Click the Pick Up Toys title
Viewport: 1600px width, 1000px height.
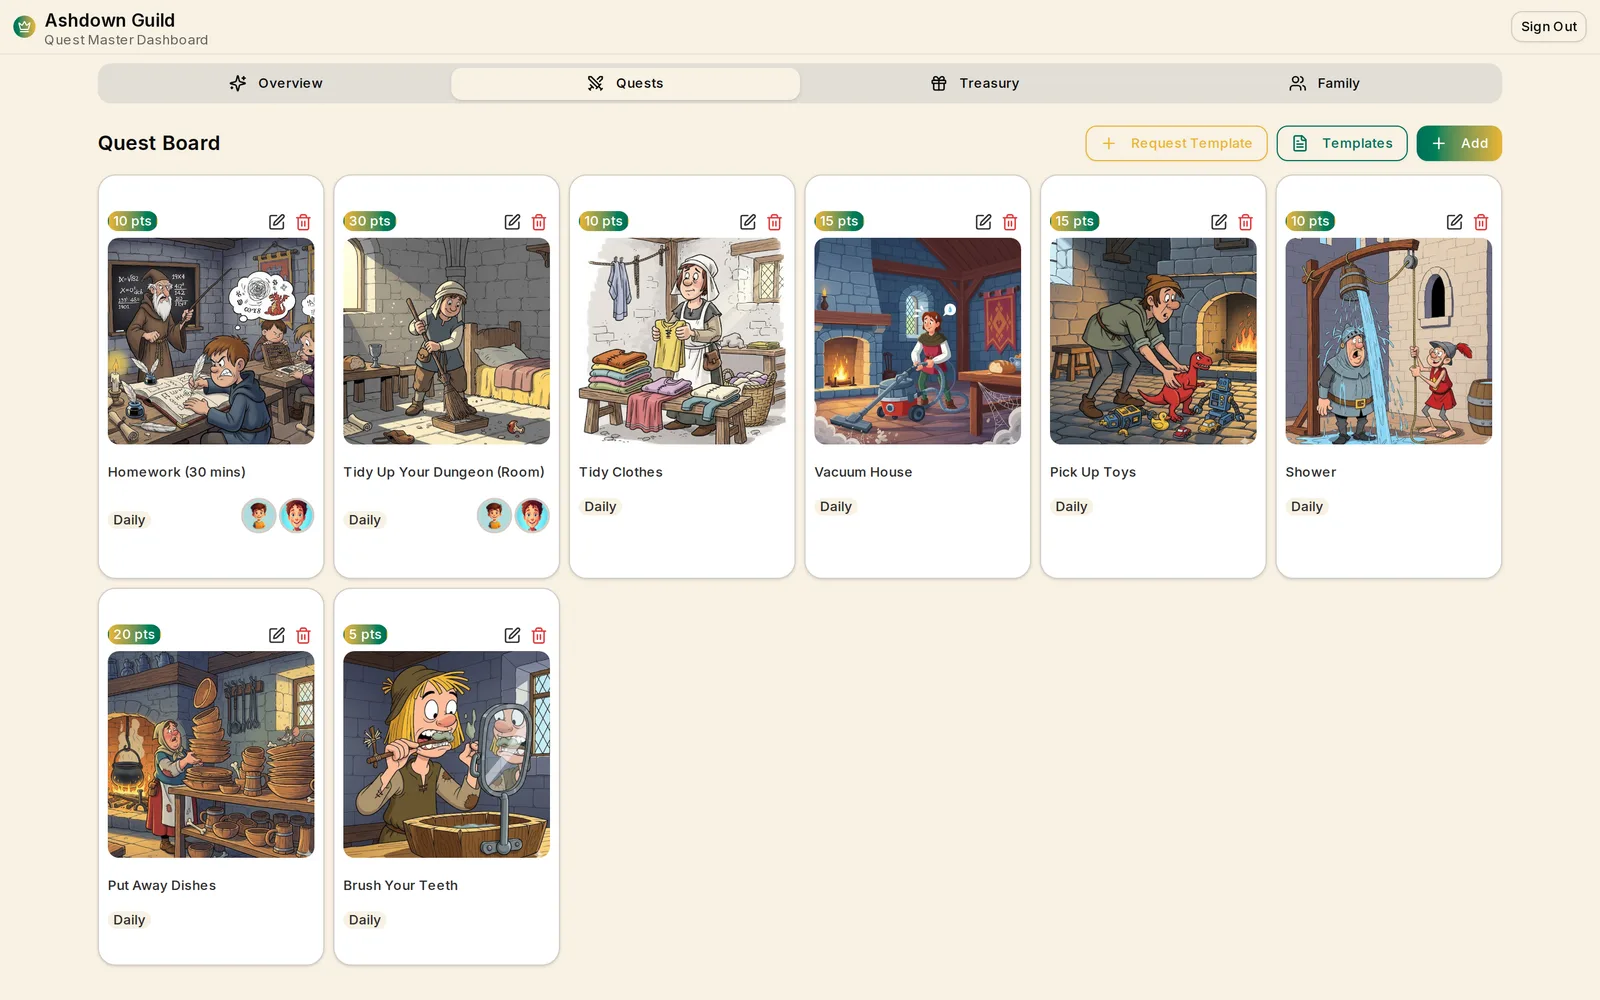tap(1093, 472)
